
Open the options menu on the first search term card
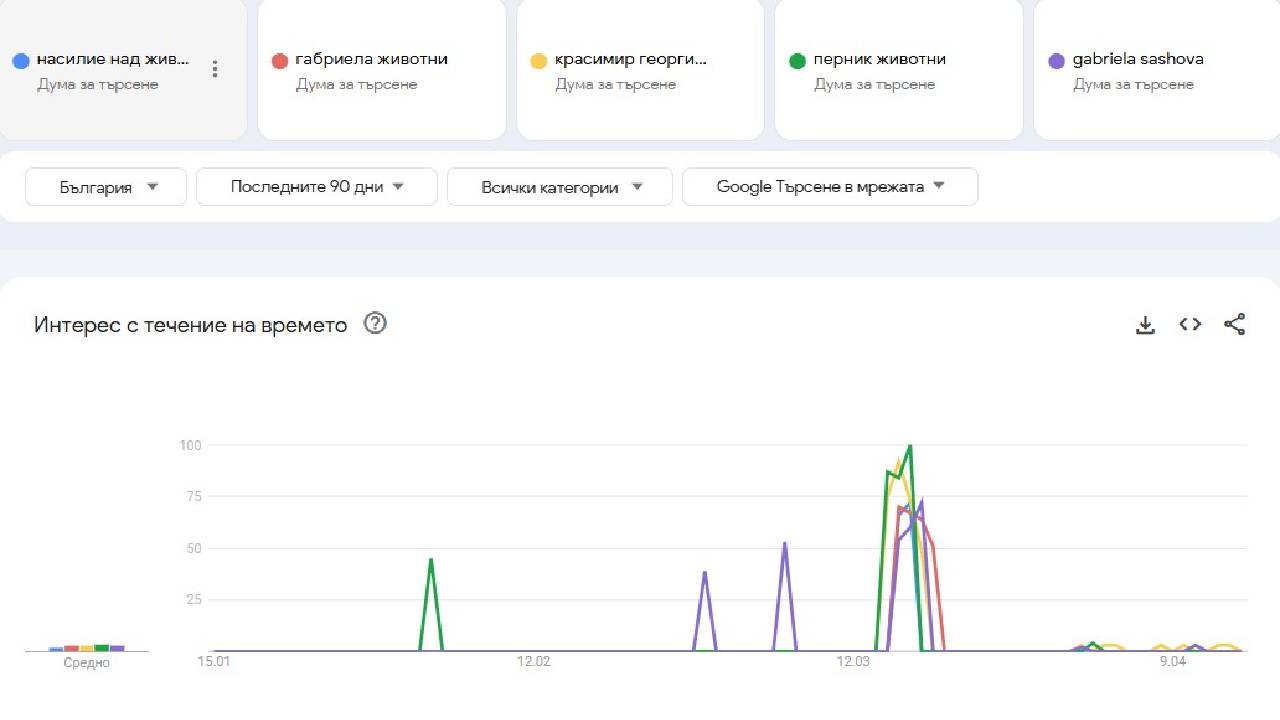point(214,69)
